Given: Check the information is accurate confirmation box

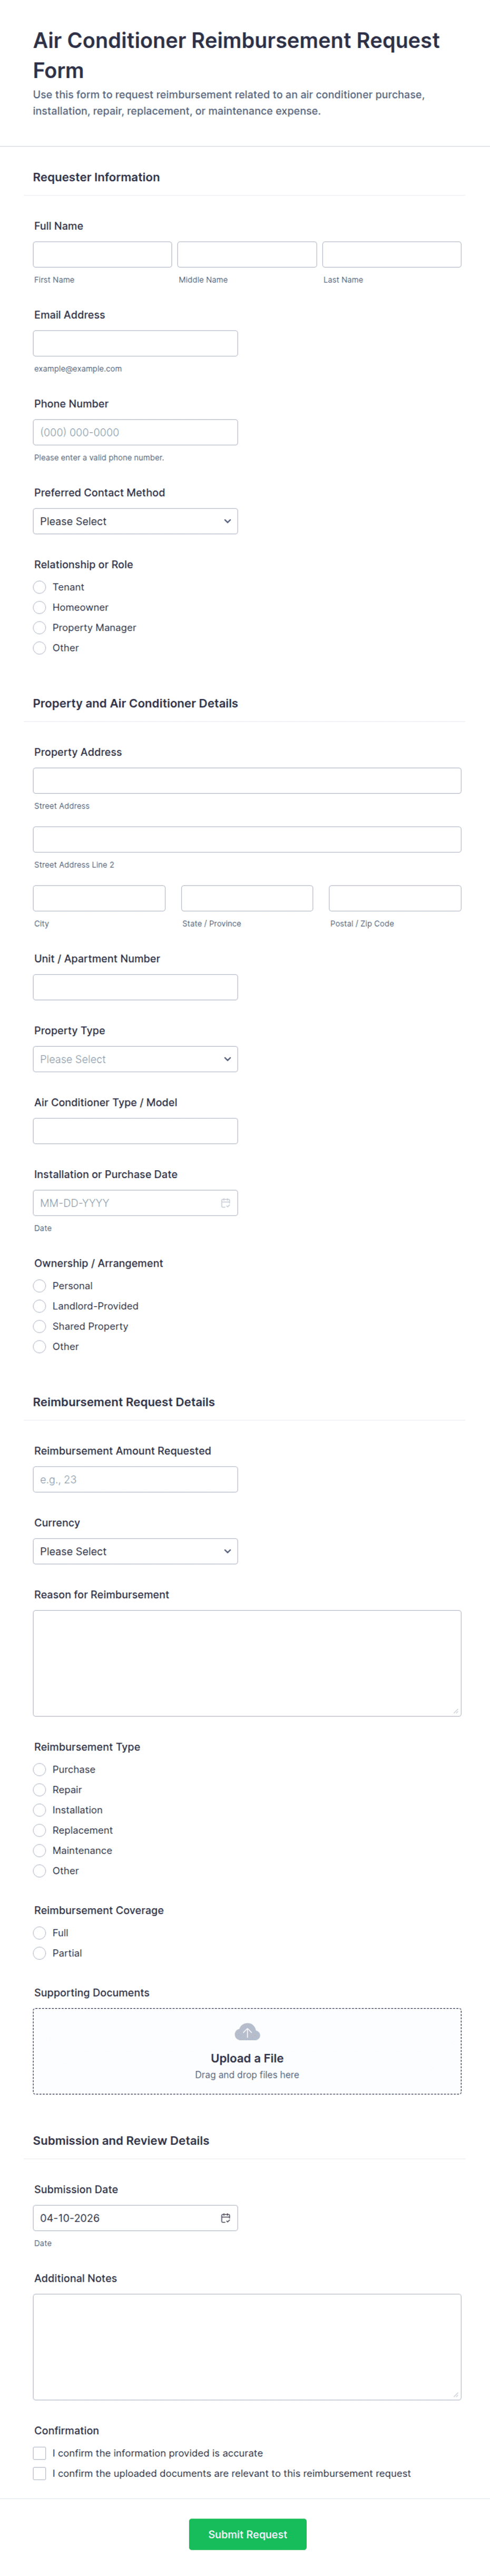Looking at the screenshot, I should [40, 2453].
